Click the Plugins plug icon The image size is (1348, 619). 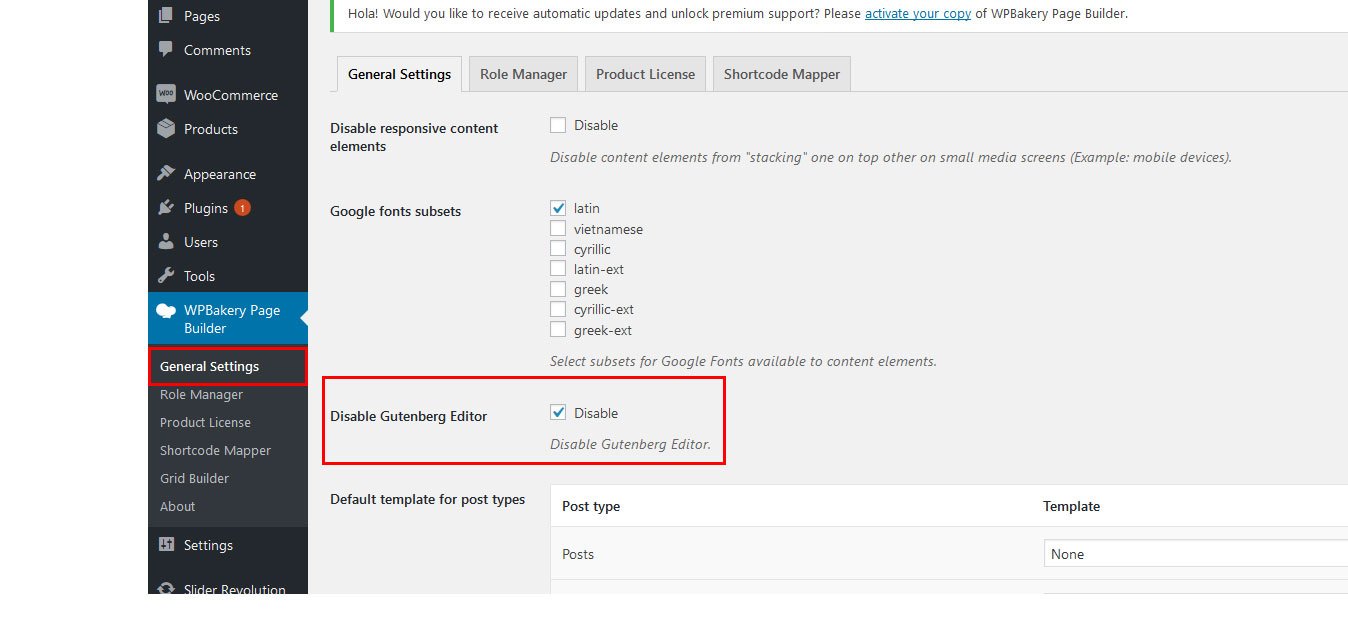click(x=166, y=208)
